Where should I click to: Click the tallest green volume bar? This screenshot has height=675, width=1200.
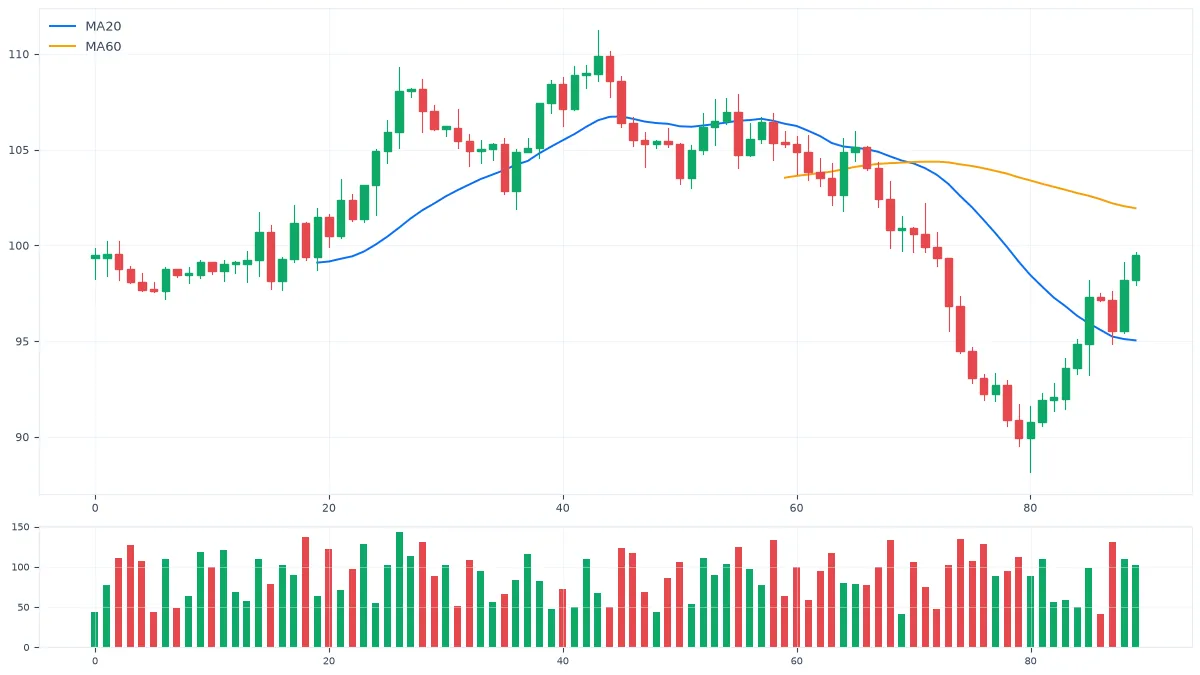(399, 590)
